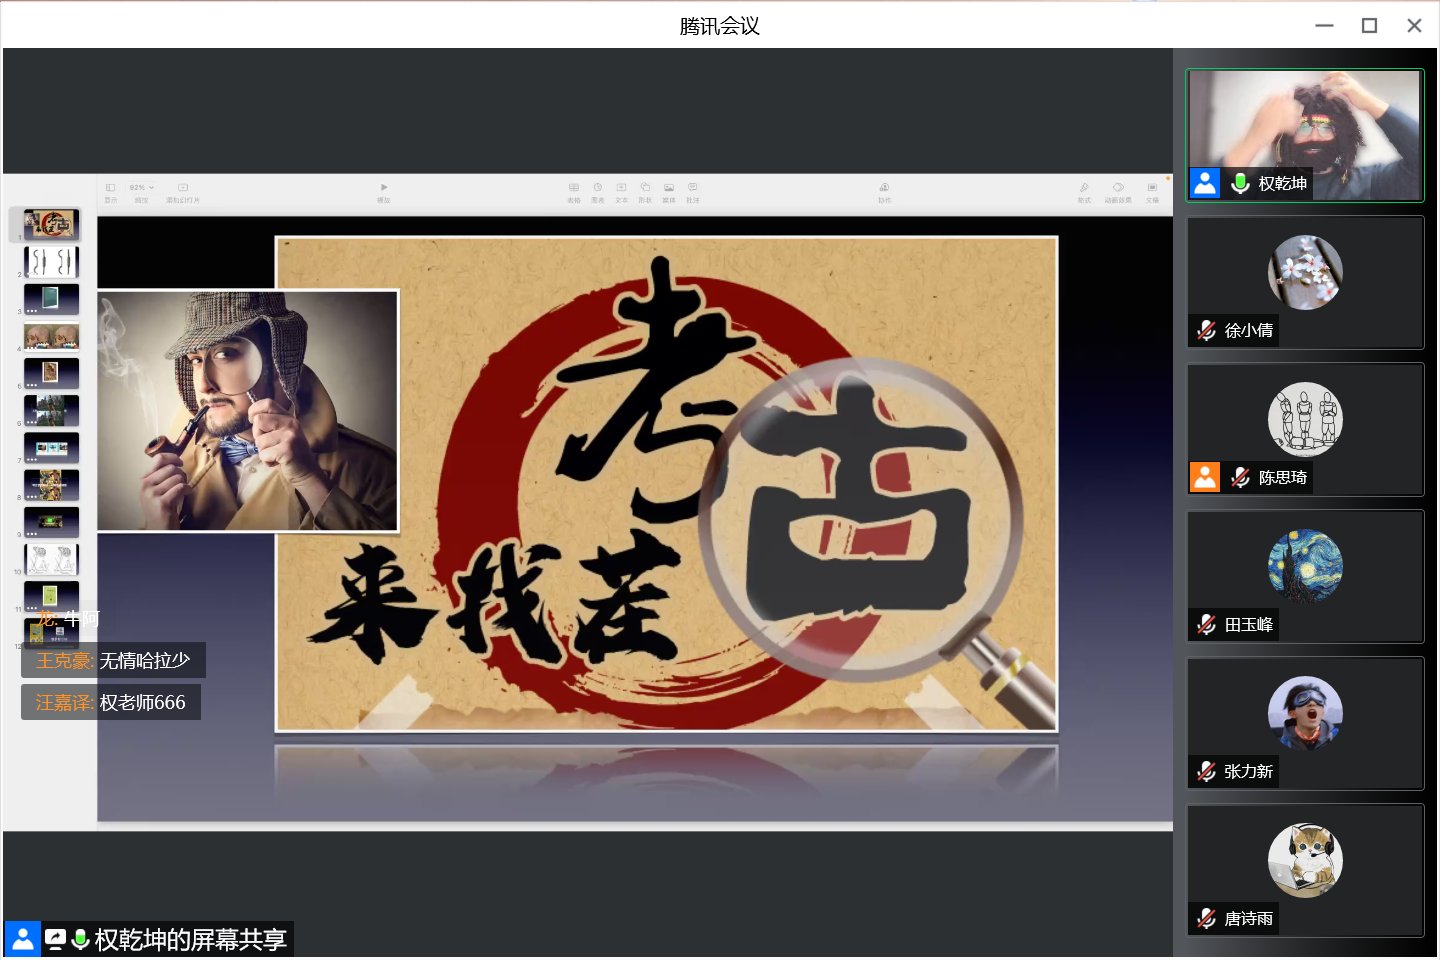Viewport: 1440px width, 960px height.
Task: Open the Media (媒体) insert icon
Action: point(669,188)
